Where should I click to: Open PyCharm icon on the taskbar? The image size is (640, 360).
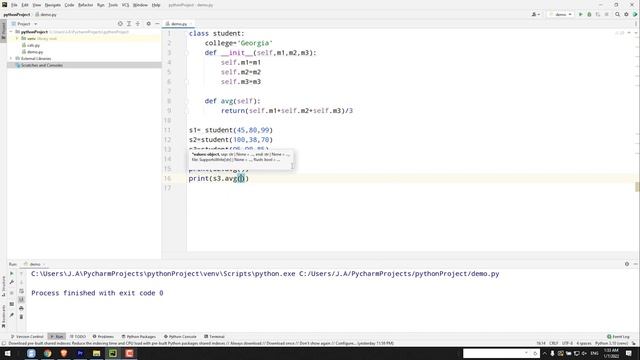click(113, 353)
